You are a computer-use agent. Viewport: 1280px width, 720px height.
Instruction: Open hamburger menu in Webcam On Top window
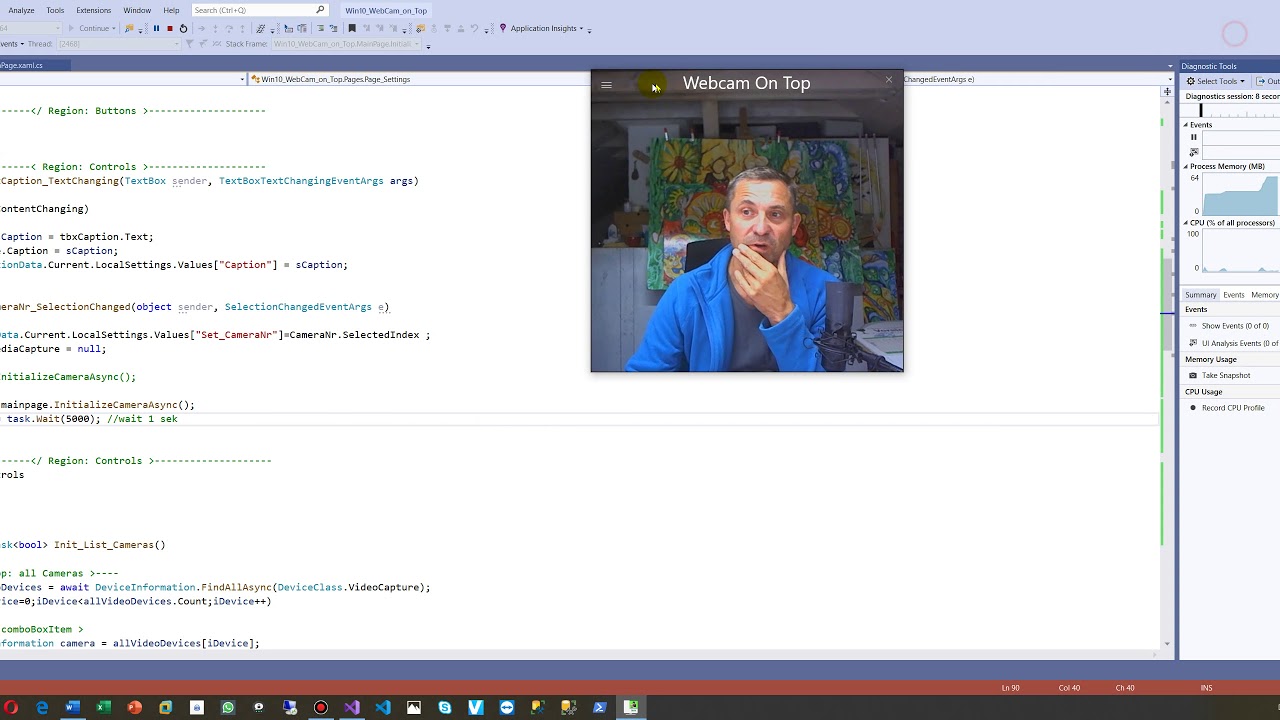606,85
